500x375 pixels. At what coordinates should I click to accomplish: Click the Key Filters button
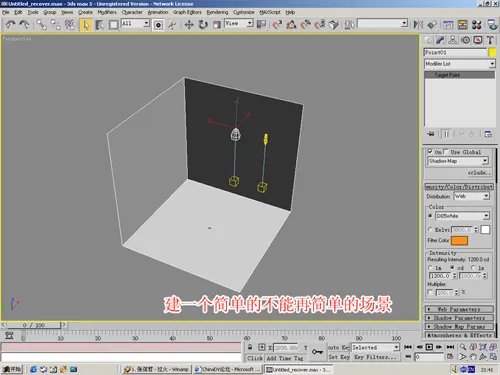click(x=375, y=357)
